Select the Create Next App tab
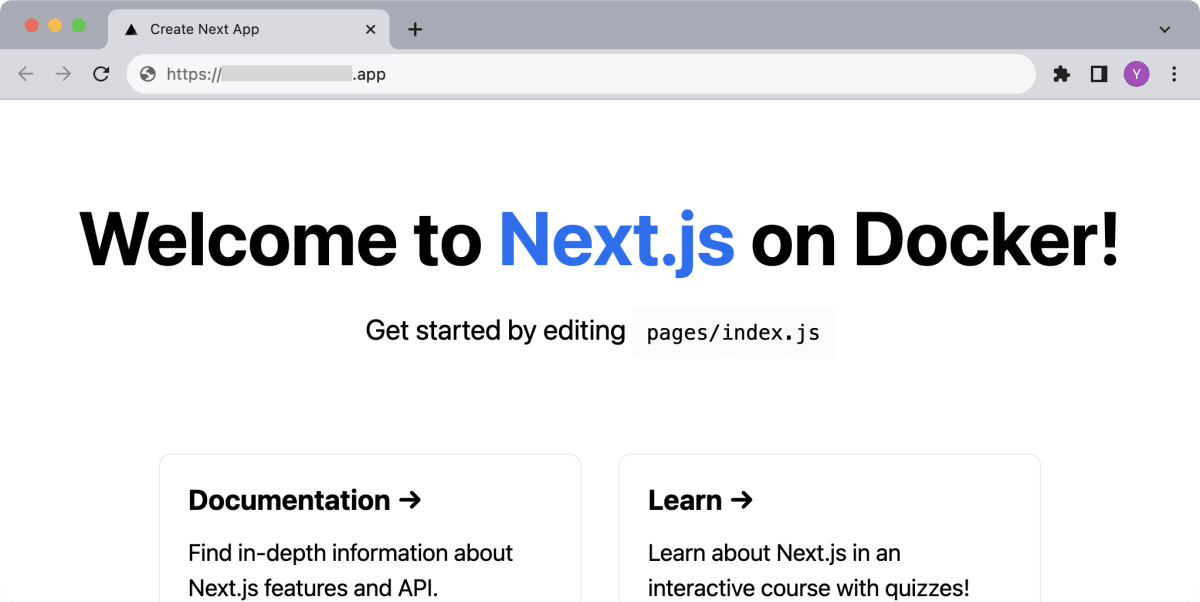The height and width of the screenshot is (602, 1200). pyautogui.click(x=246, y=29)
